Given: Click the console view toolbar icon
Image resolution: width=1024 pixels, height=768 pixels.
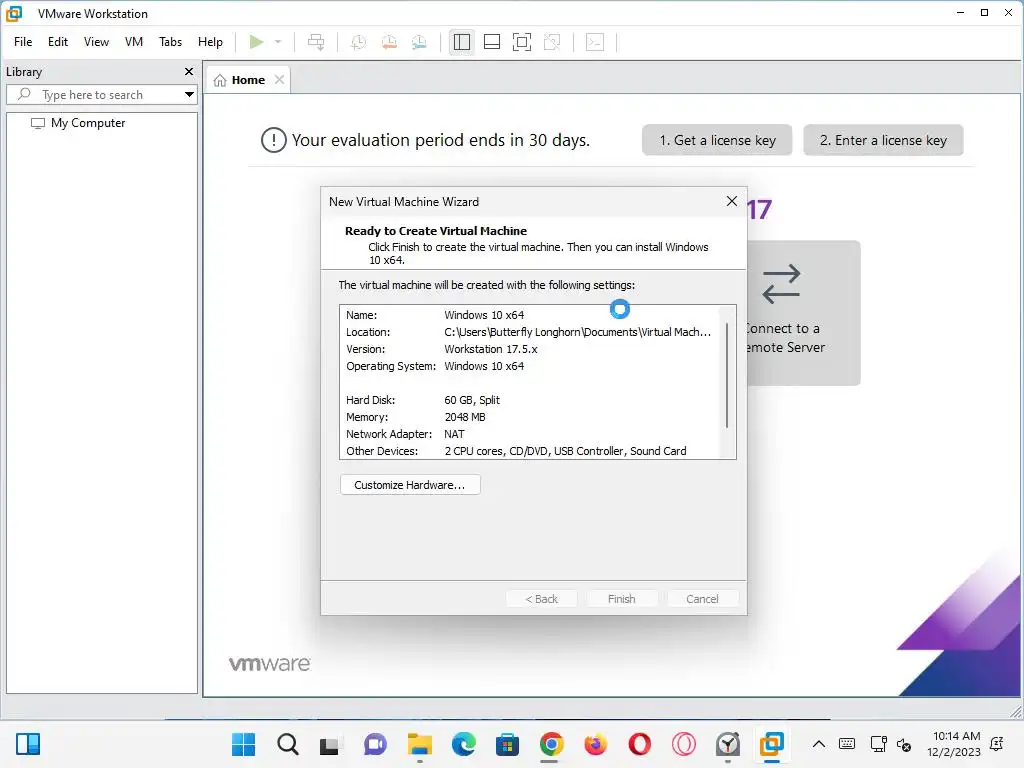Looking at the screenshot, I should (x=595, y=42).
